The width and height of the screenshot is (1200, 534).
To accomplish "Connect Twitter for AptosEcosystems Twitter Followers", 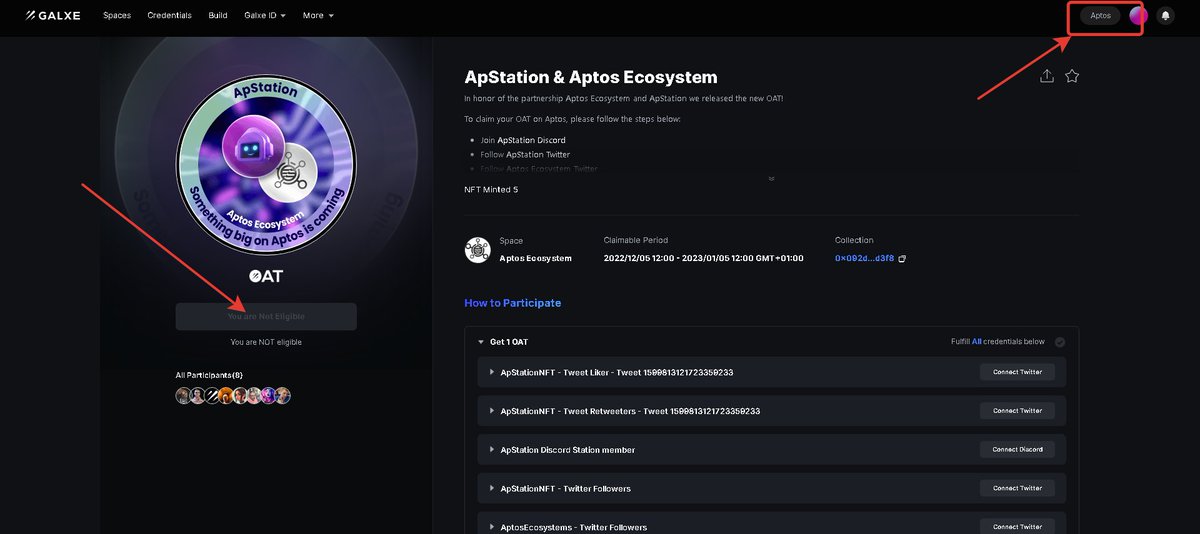I will click(1017, 527).
